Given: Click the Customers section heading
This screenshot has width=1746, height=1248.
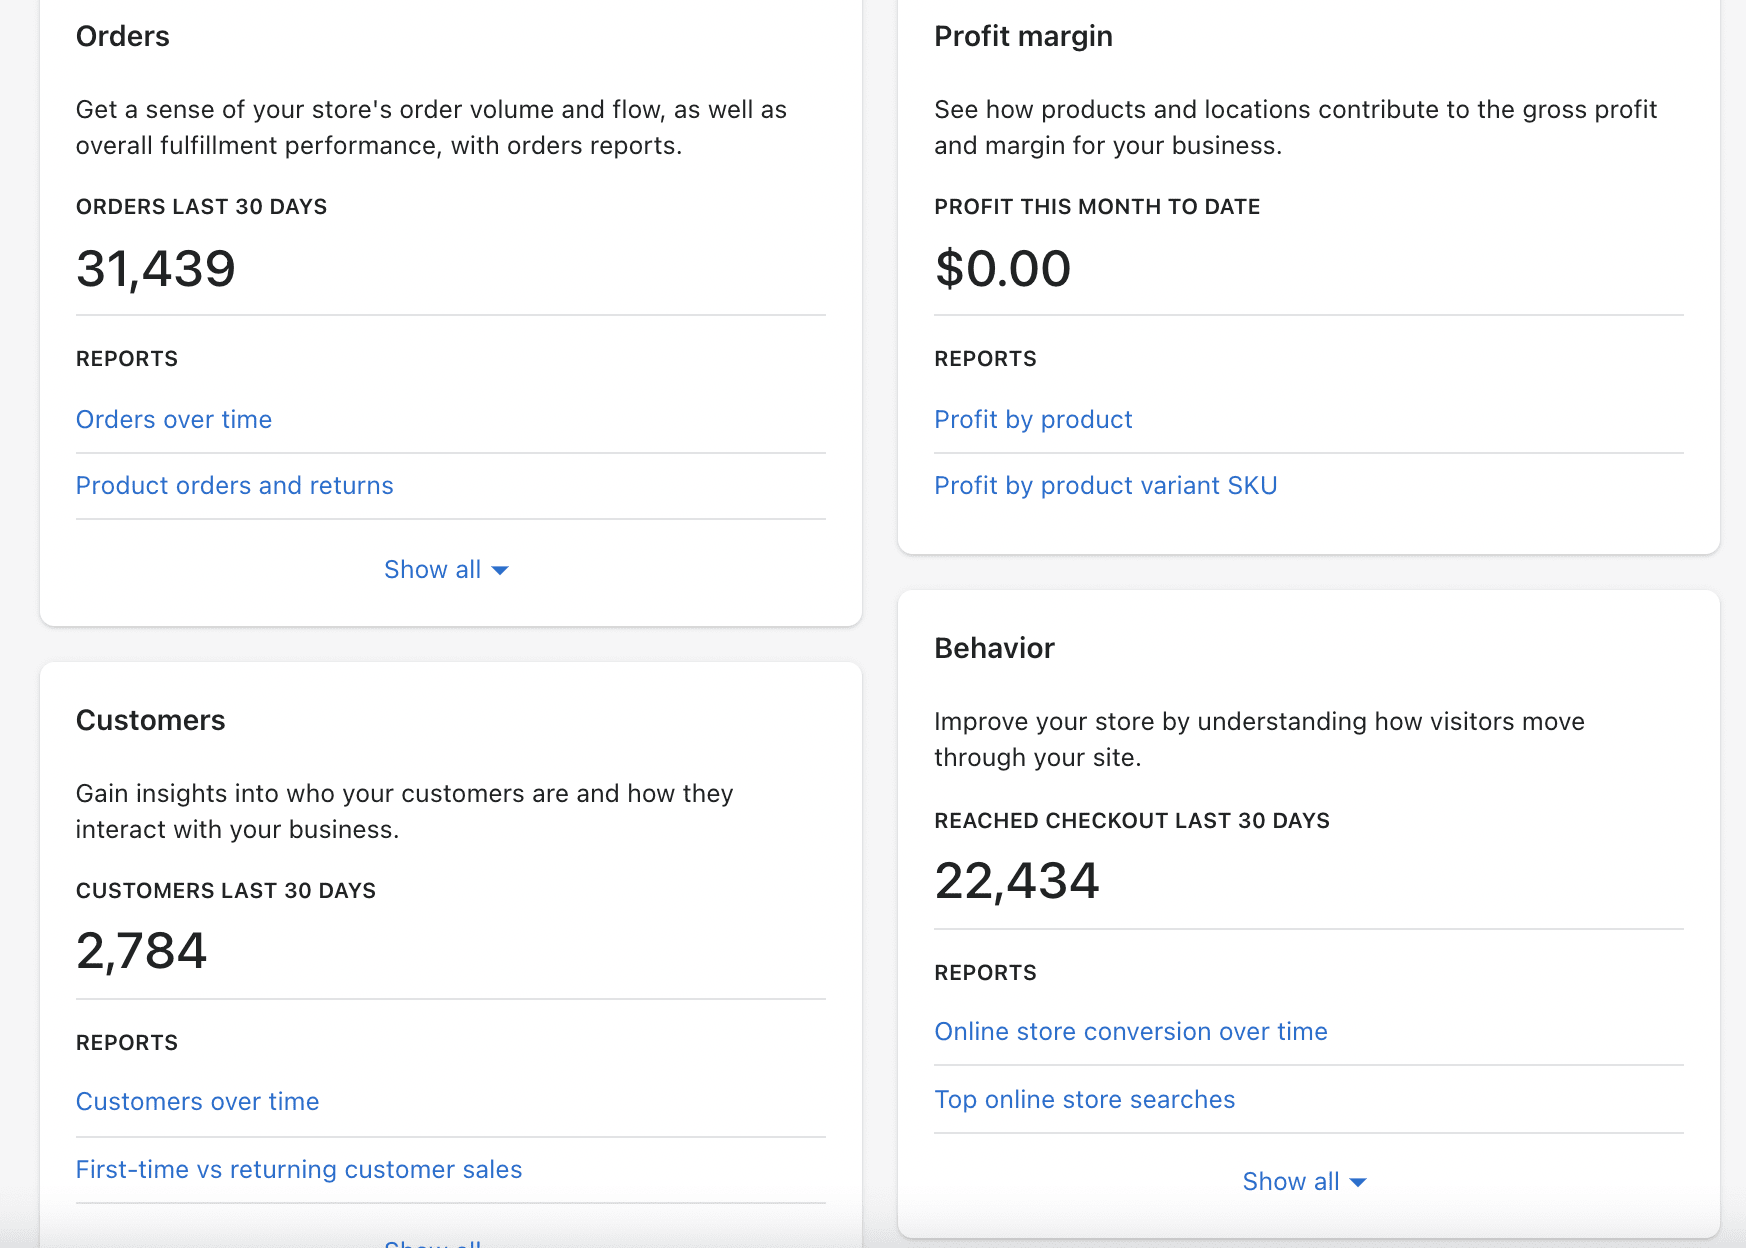Looking at the screenshot, I should point(150,720).
